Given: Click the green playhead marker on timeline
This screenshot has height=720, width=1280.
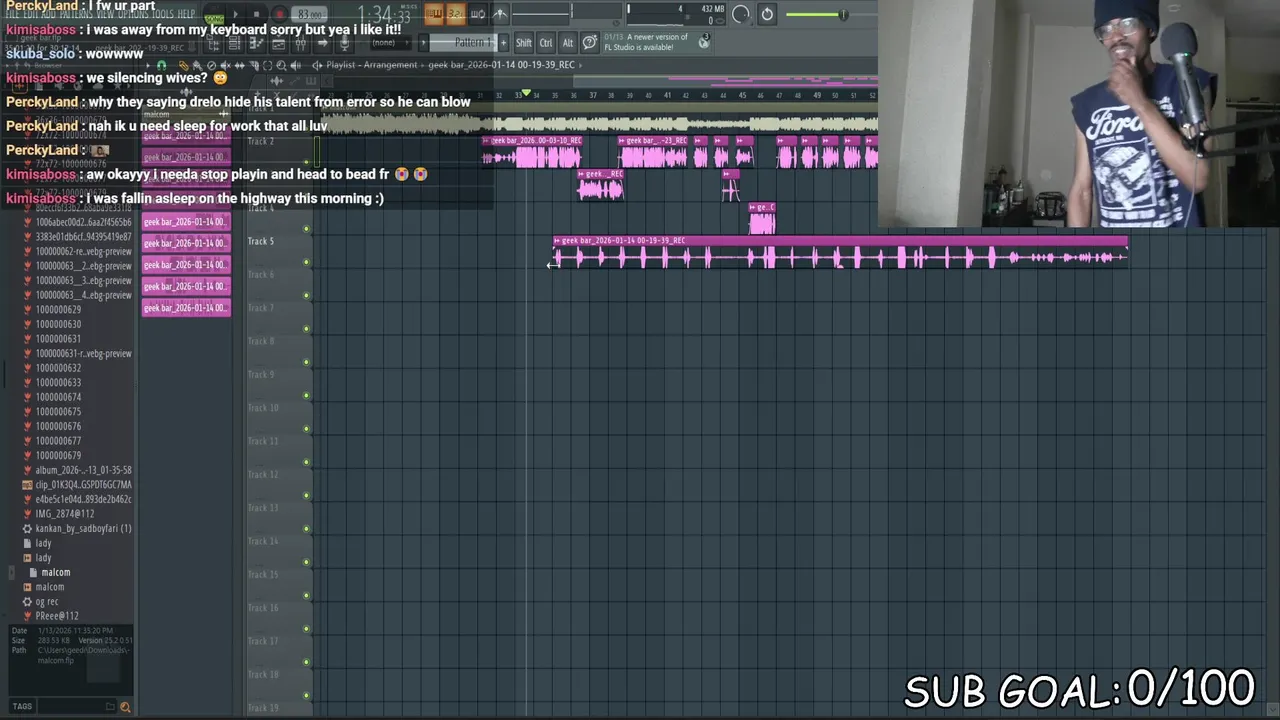Looking at the screenshot, I should tap(527, 93).
